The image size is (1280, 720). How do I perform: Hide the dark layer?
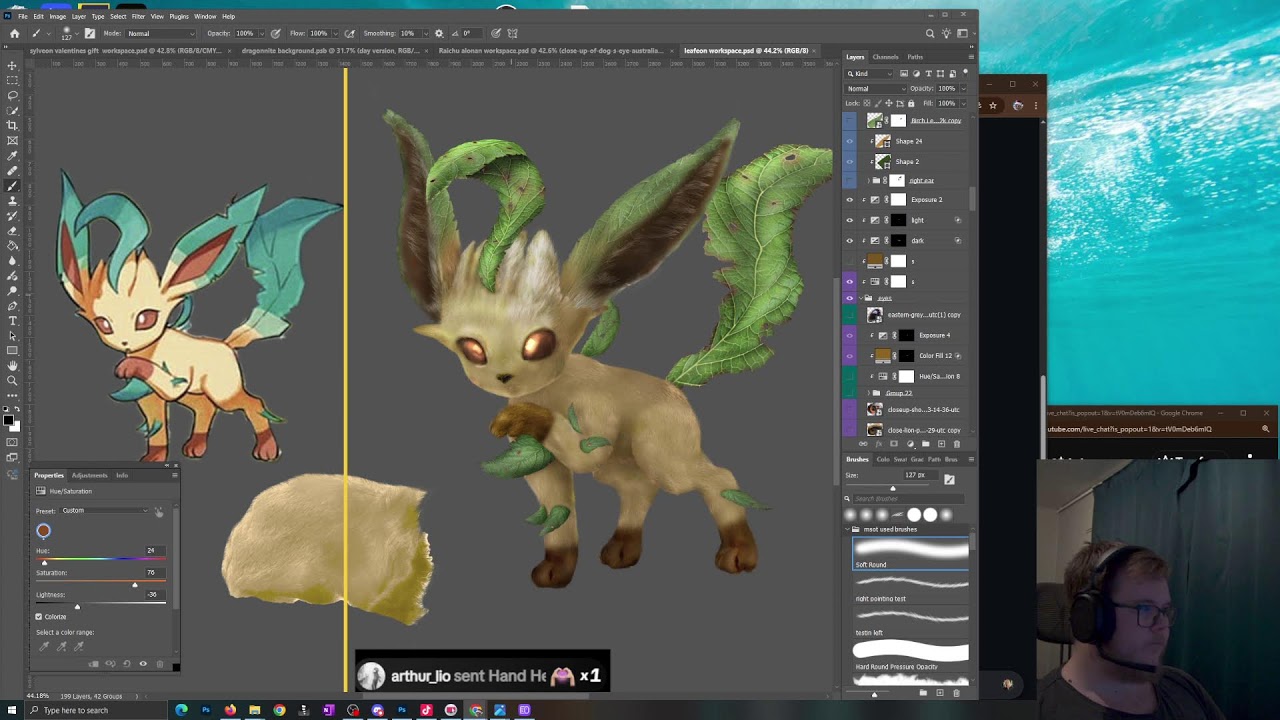(850, 240)
